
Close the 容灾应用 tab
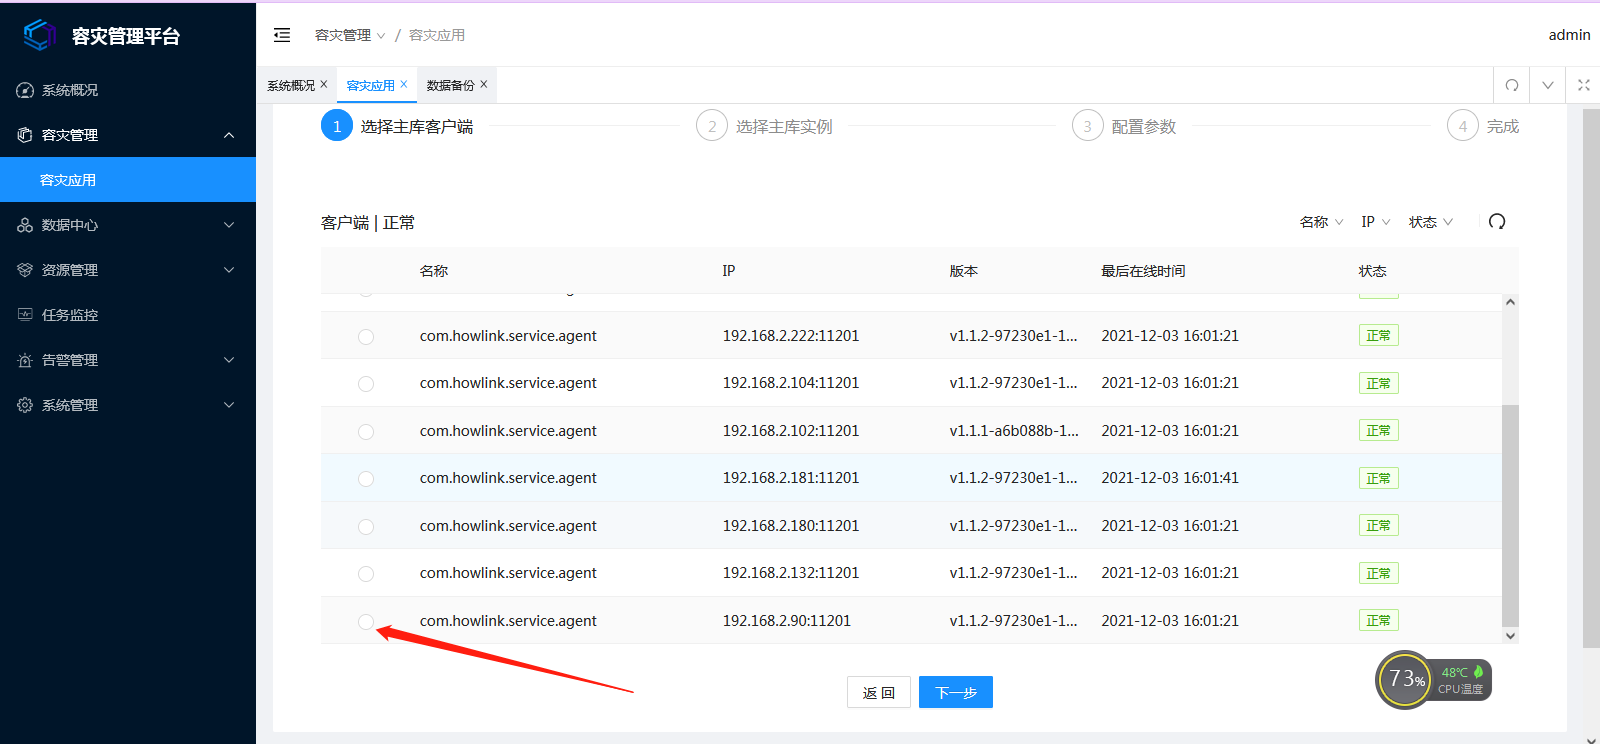[404, 85]
